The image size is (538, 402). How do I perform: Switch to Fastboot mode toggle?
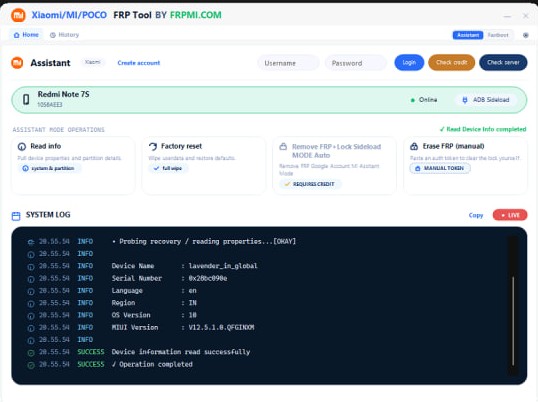498,35
